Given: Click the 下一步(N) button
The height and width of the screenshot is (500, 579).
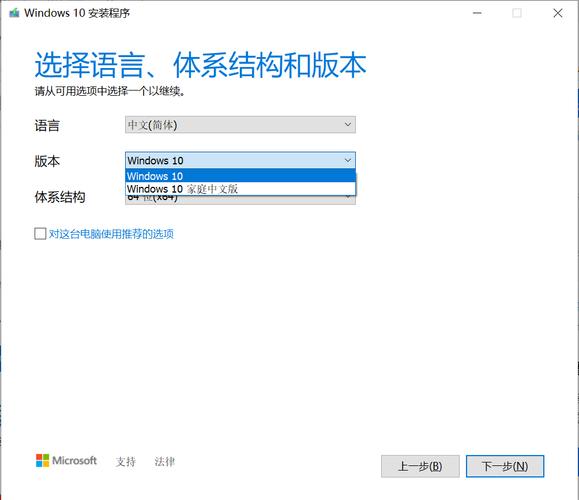Looking at the screenshot, I should pos(505,466).
